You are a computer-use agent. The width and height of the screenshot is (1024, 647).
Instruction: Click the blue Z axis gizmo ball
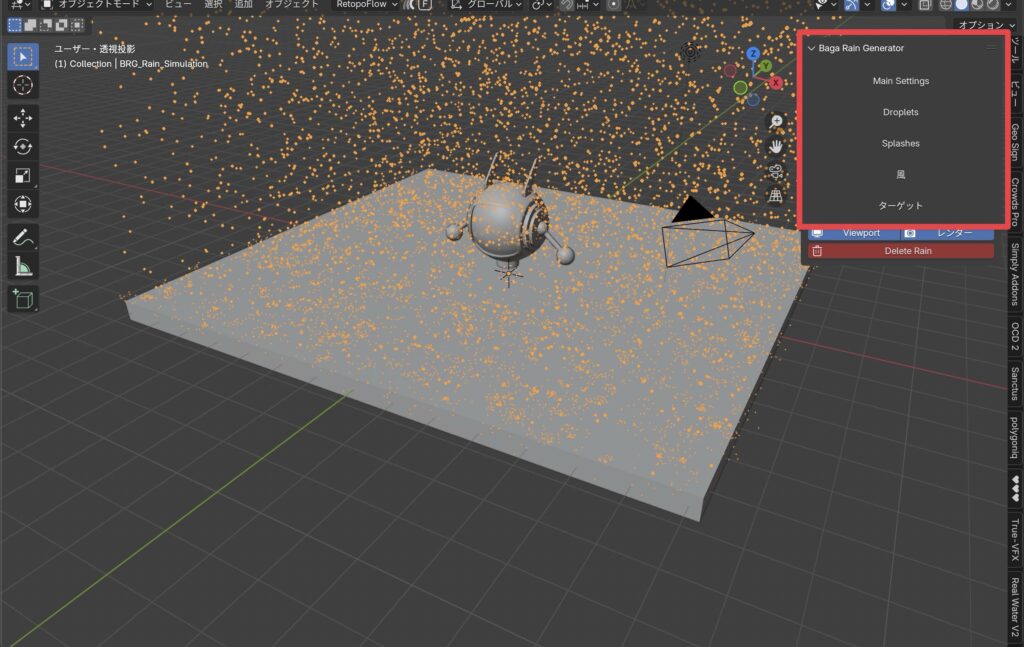click(x=753, y=54)
